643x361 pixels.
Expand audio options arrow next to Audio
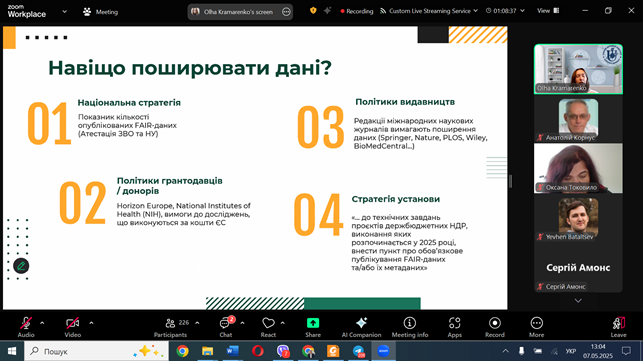click(42, 323)
